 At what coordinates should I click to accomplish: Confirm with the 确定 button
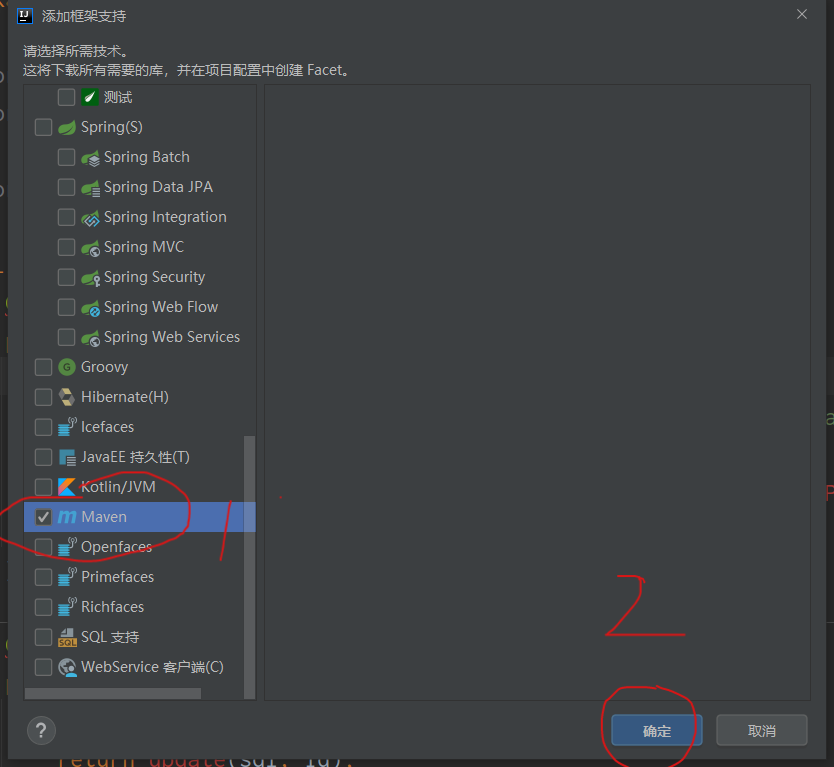click(x=656, y=730)
